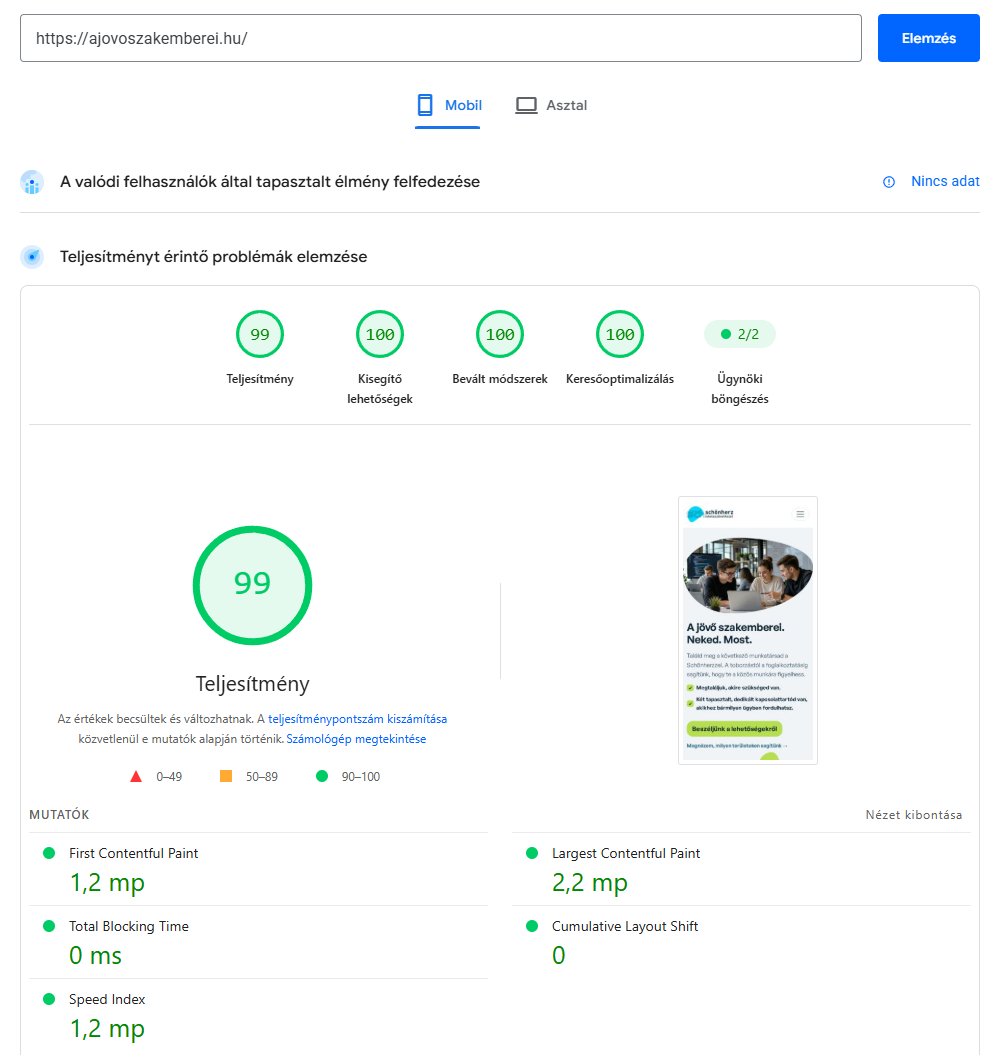996x1055 pixels.
Task: Click heading A valódi felhasználók által tapasztalt
Action: click(270, 182)
